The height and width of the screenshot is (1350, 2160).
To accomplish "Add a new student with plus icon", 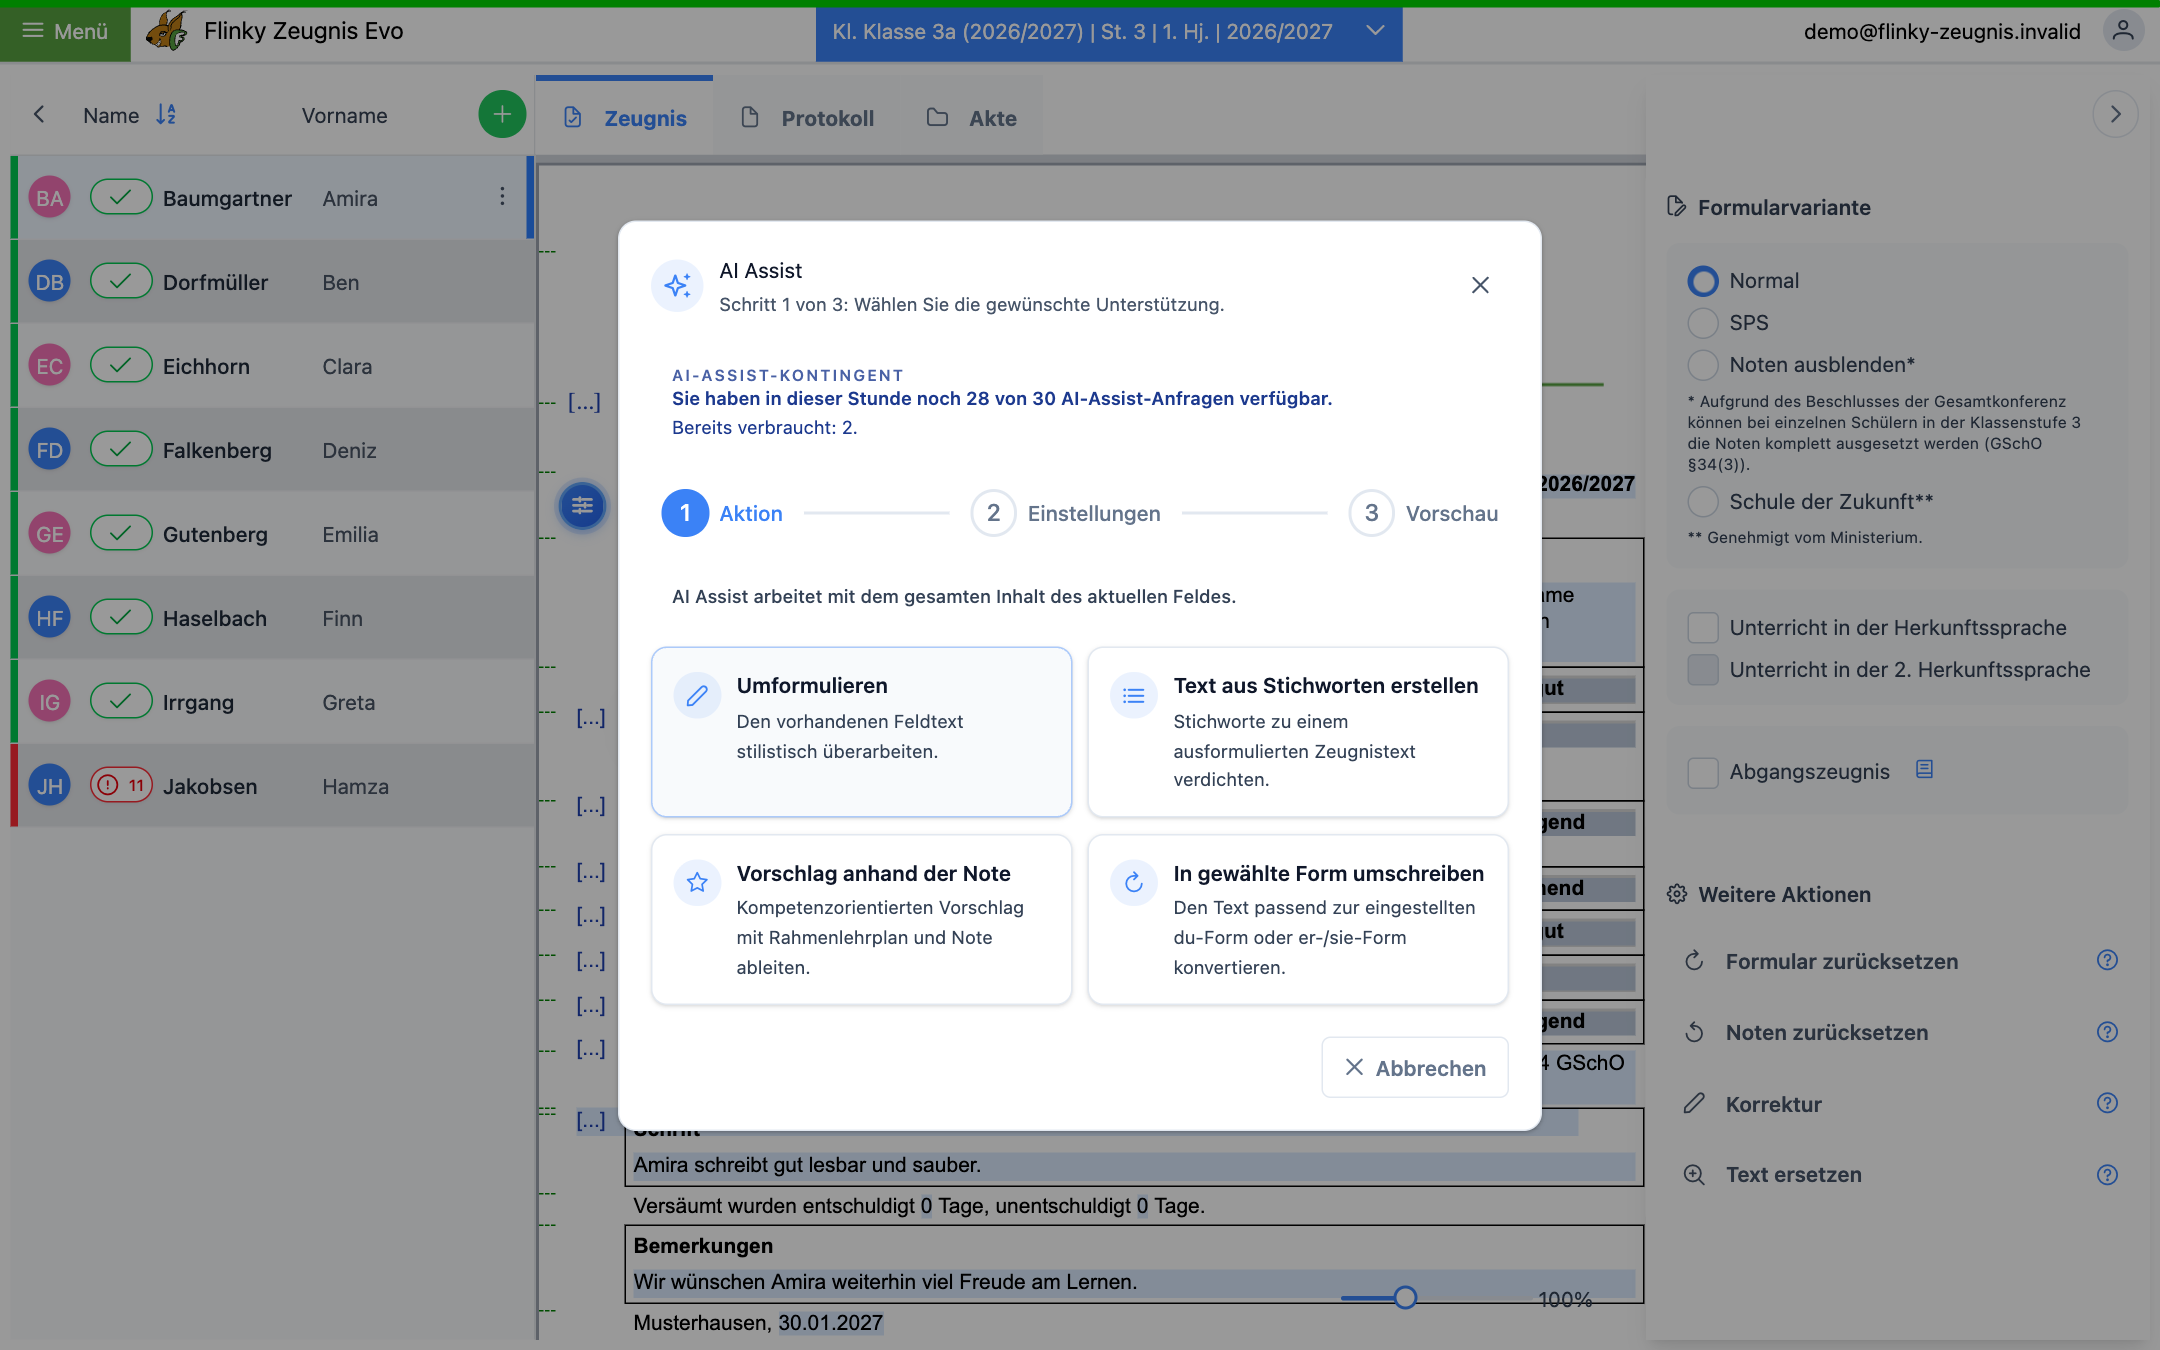I will [x=501, y=115].
